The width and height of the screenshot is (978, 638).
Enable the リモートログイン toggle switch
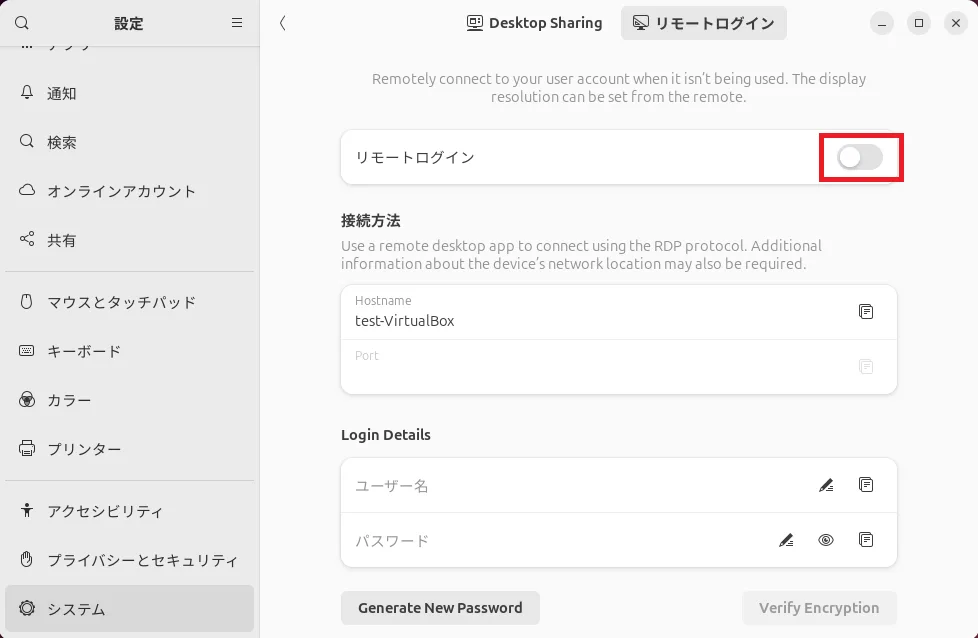click(x=860, y=157)
